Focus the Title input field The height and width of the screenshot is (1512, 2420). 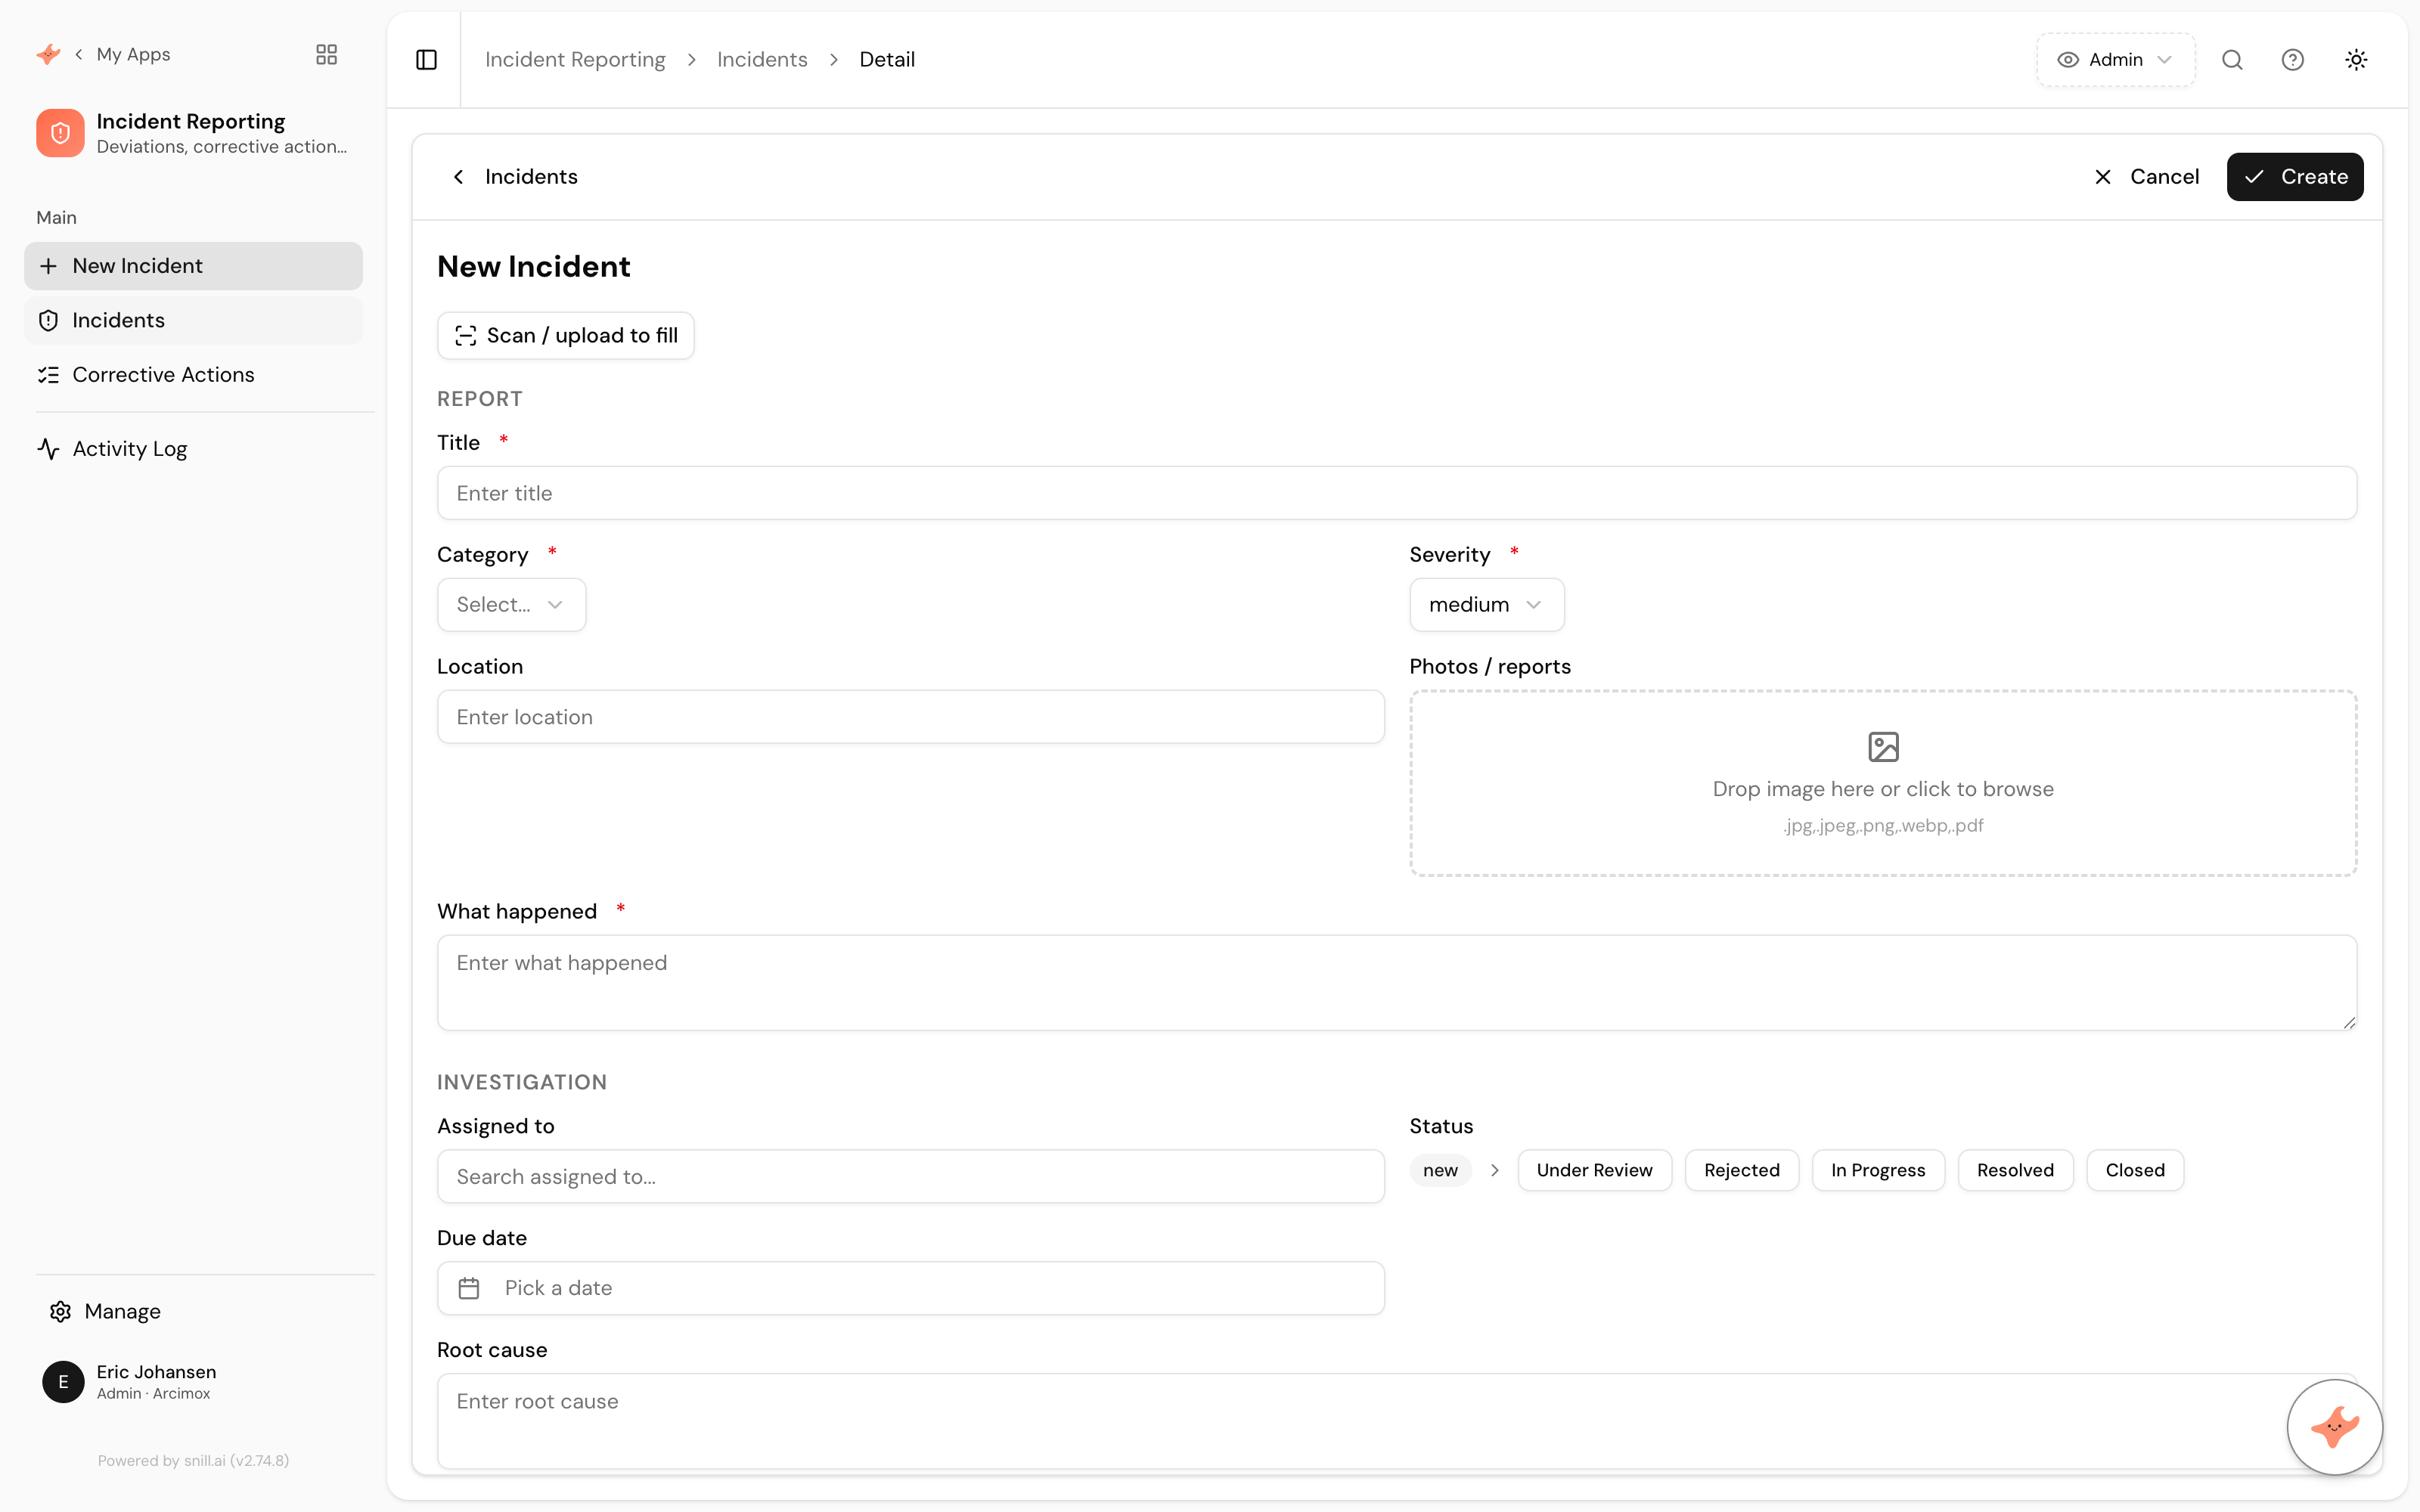(1397, 493)
